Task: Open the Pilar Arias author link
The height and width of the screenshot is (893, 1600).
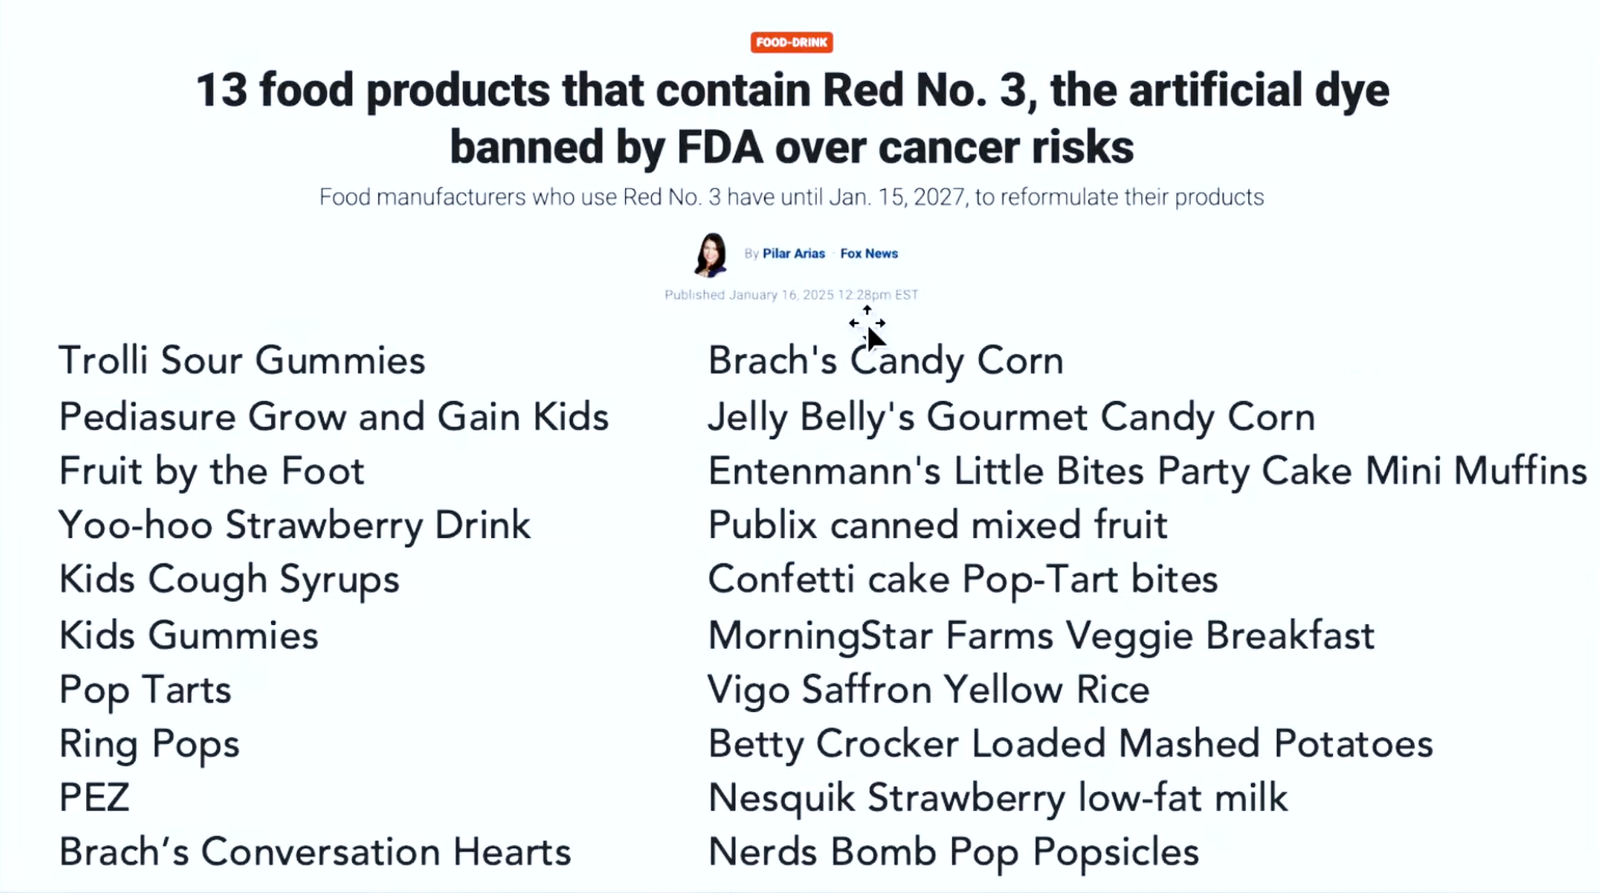Action: 793,254
